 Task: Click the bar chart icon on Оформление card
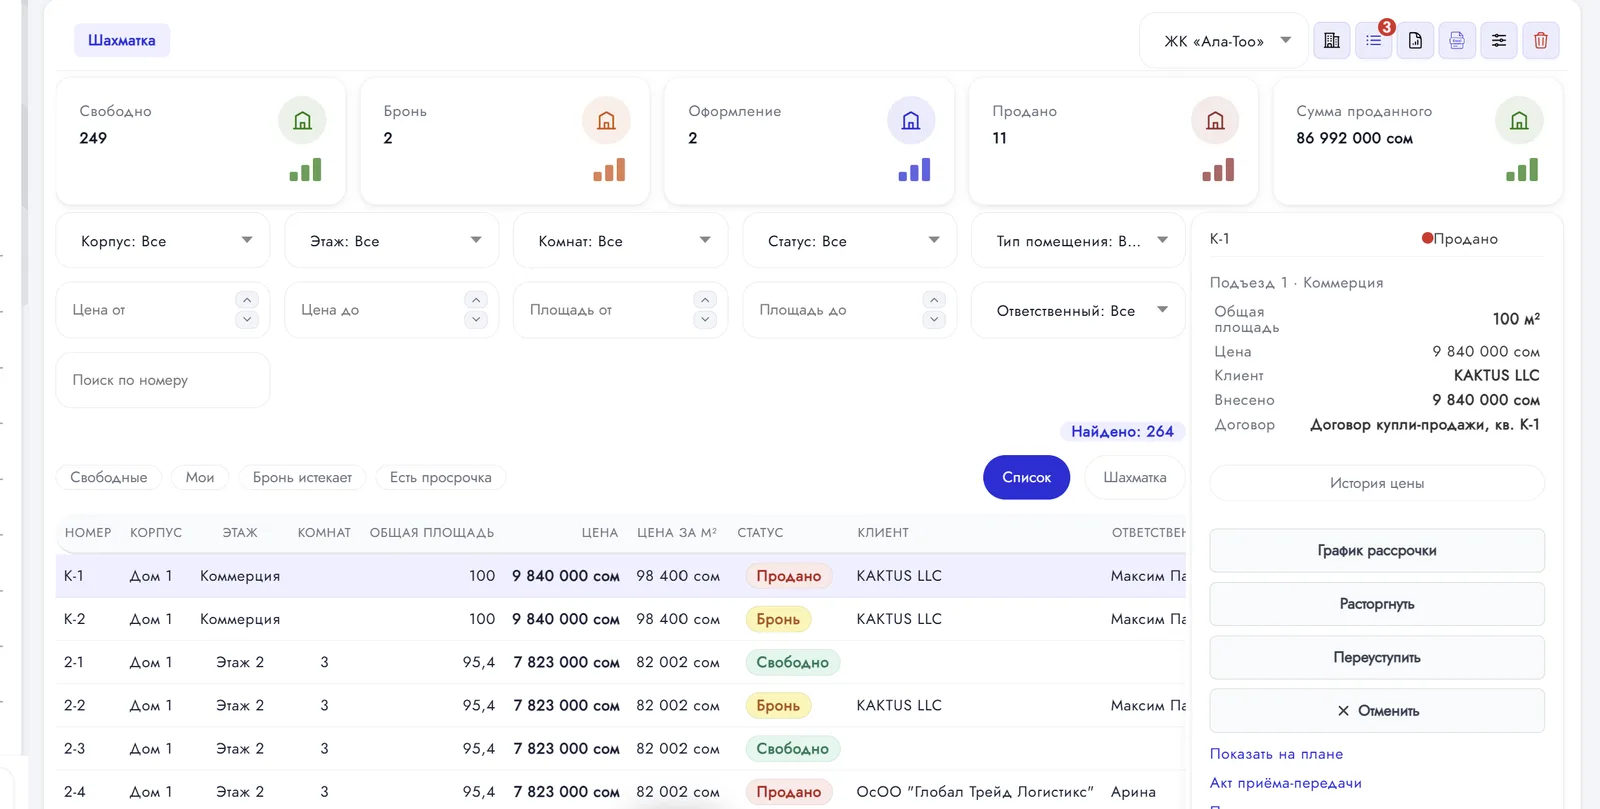coord(914,170)
